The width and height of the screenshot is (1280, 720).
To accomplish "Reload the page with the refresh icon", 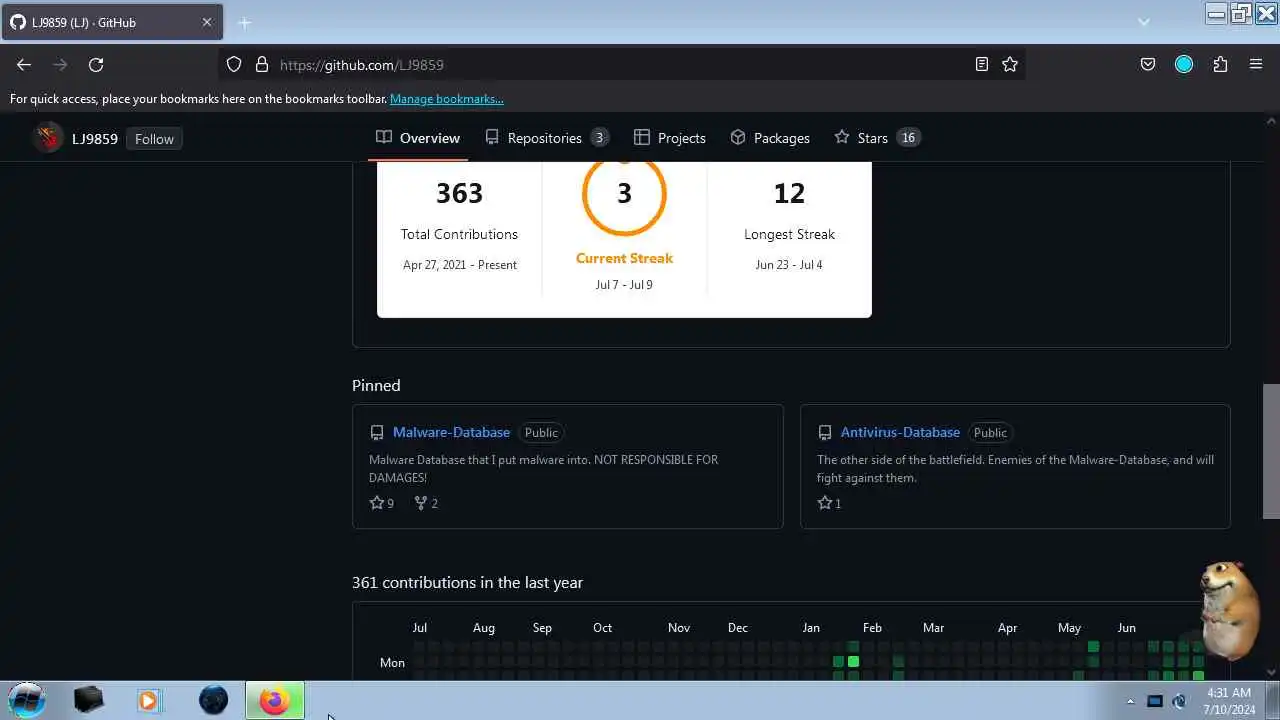I will click(x=96, y=64).
